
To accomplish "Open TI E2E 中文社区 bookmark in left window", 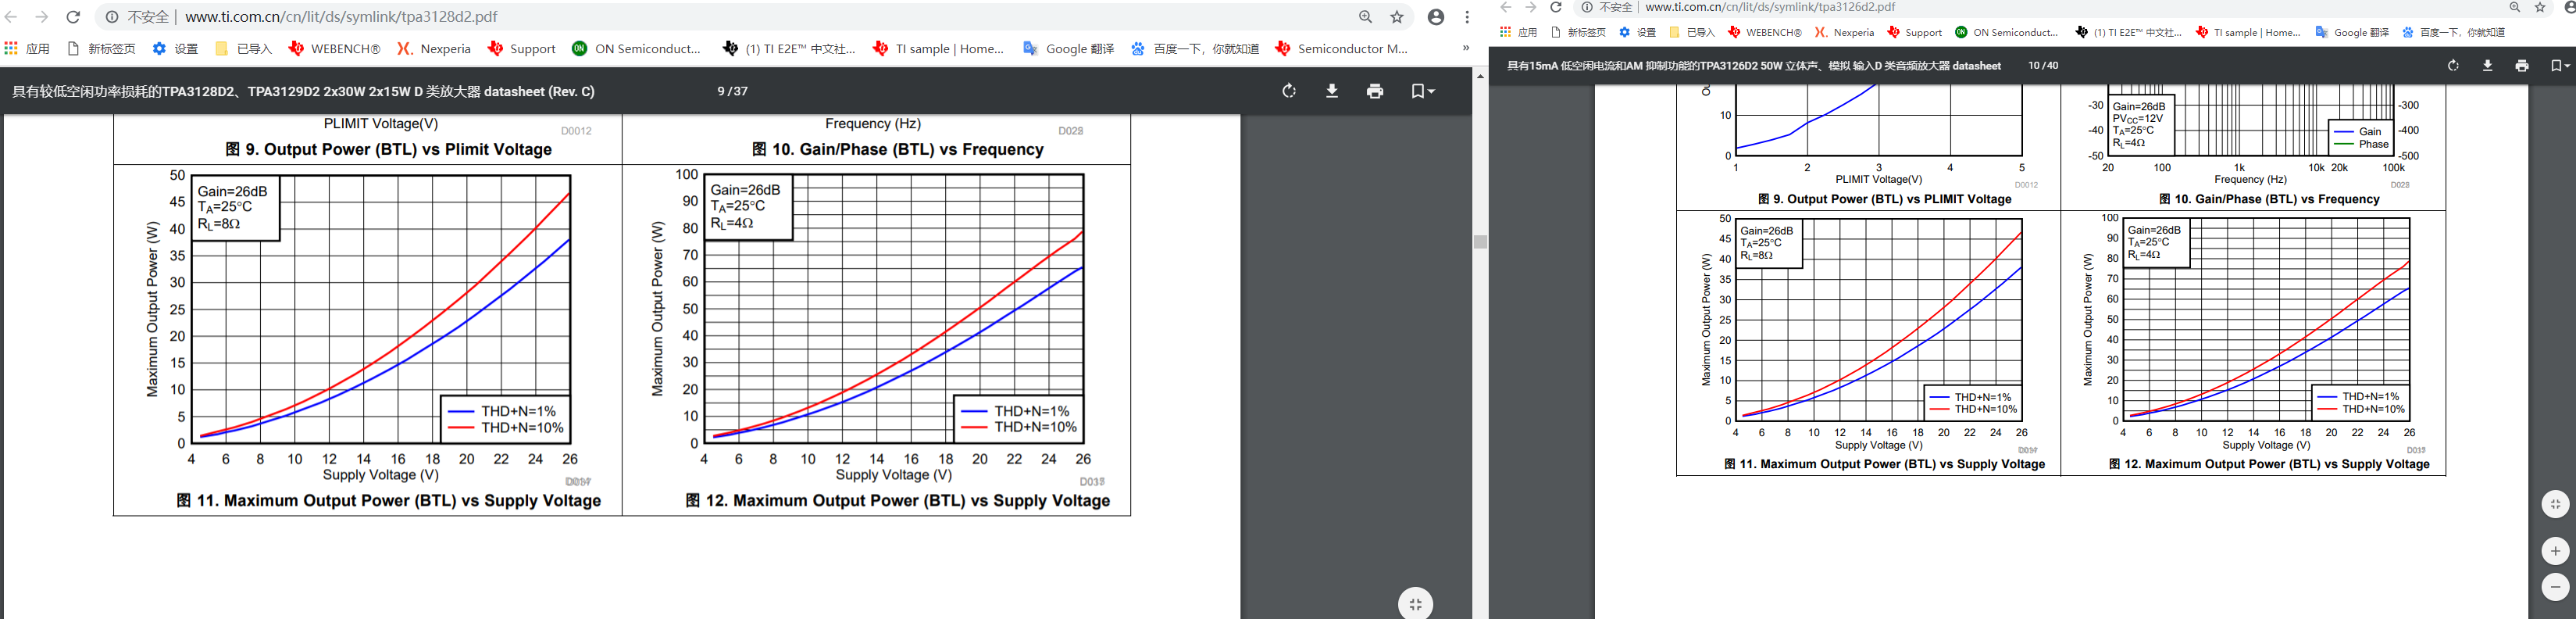I will (x=789, y=48).
